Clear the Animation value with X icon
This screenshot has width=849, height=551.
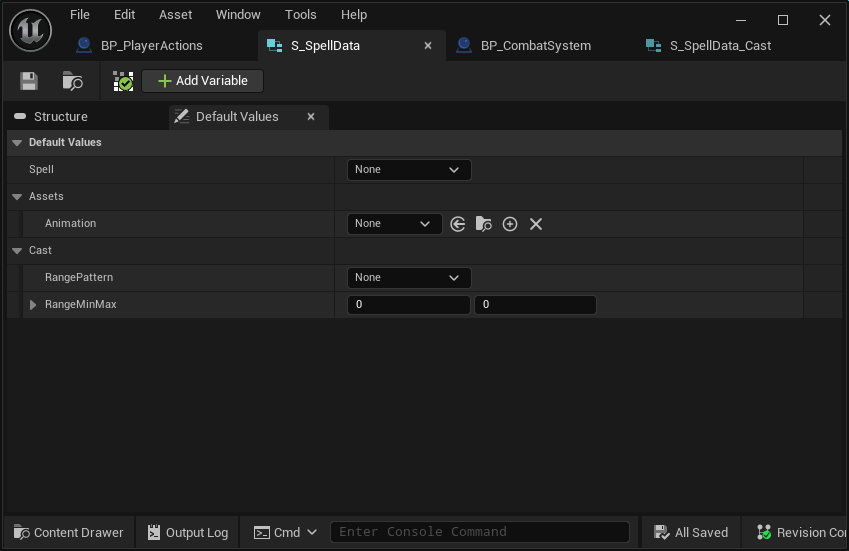coord(535,224)
